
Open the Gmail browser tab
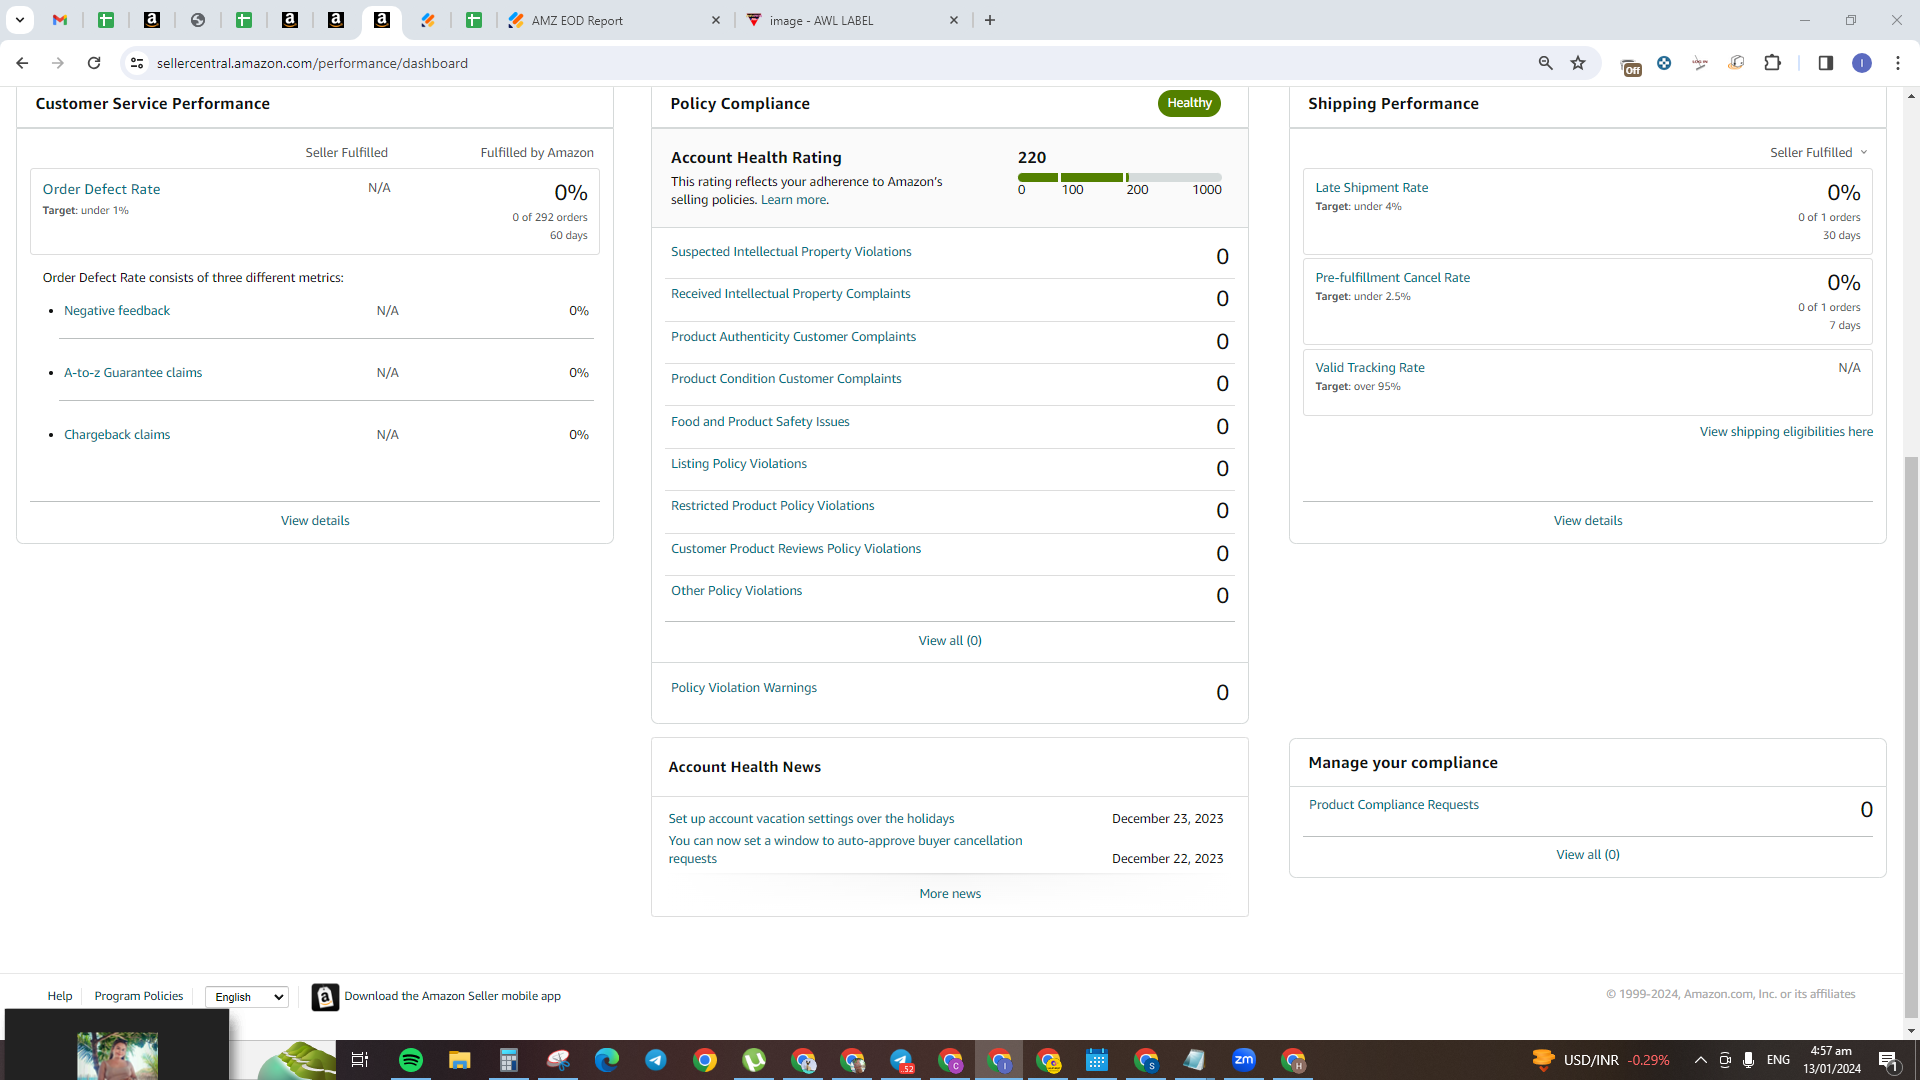(x=60, y=20)
